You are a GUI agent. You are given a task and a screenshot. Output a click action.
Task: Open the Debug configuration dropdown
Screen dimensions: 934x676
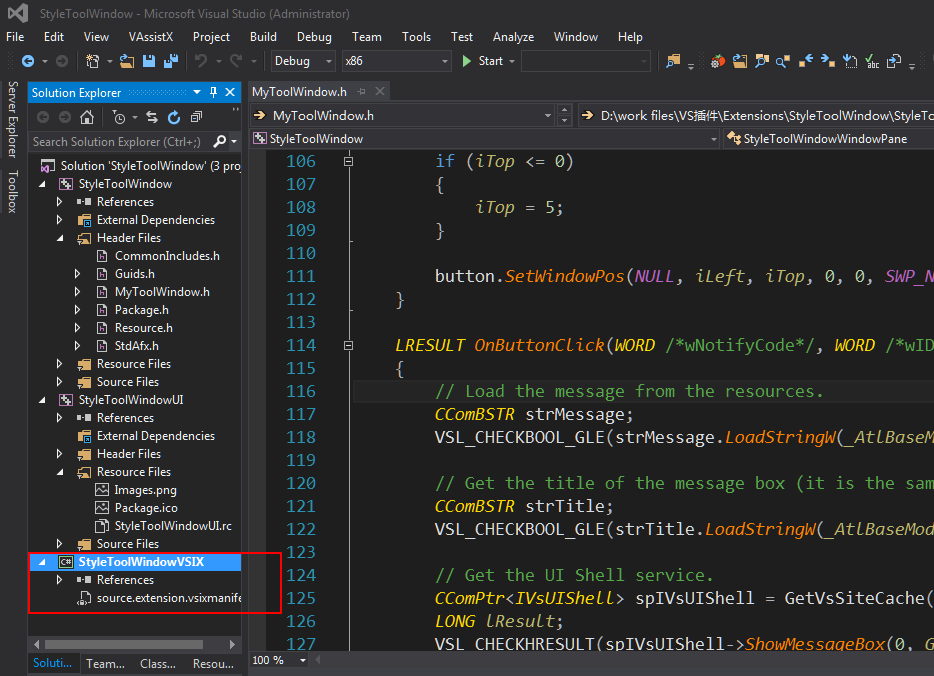327,61
